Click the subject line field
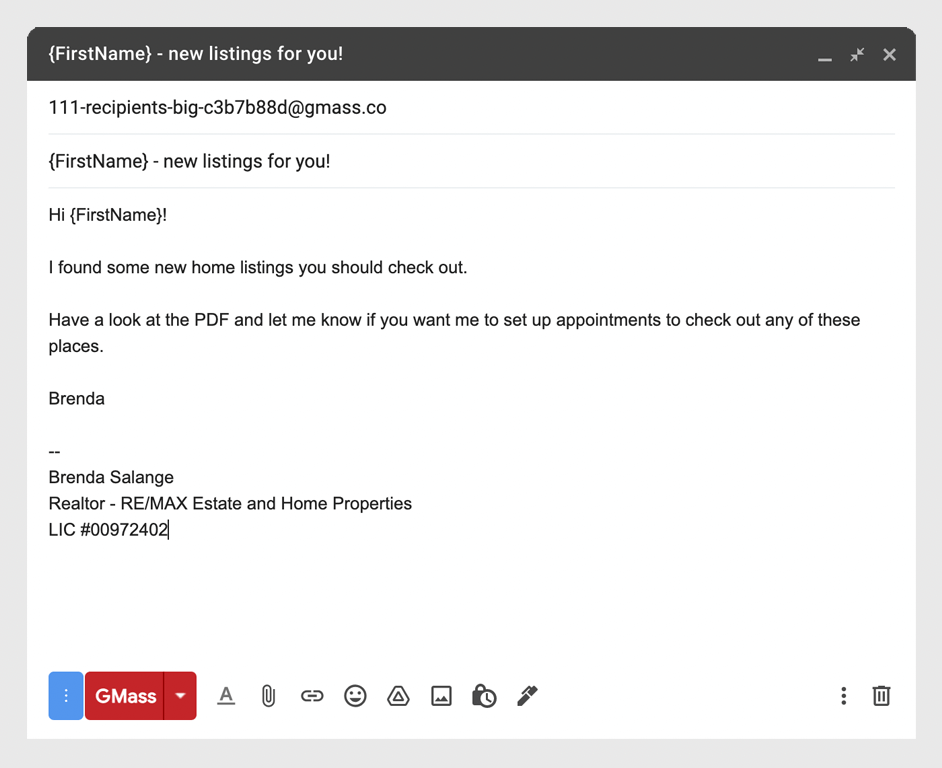Screen dimensions: 942x768 click(x=472, y=161)
